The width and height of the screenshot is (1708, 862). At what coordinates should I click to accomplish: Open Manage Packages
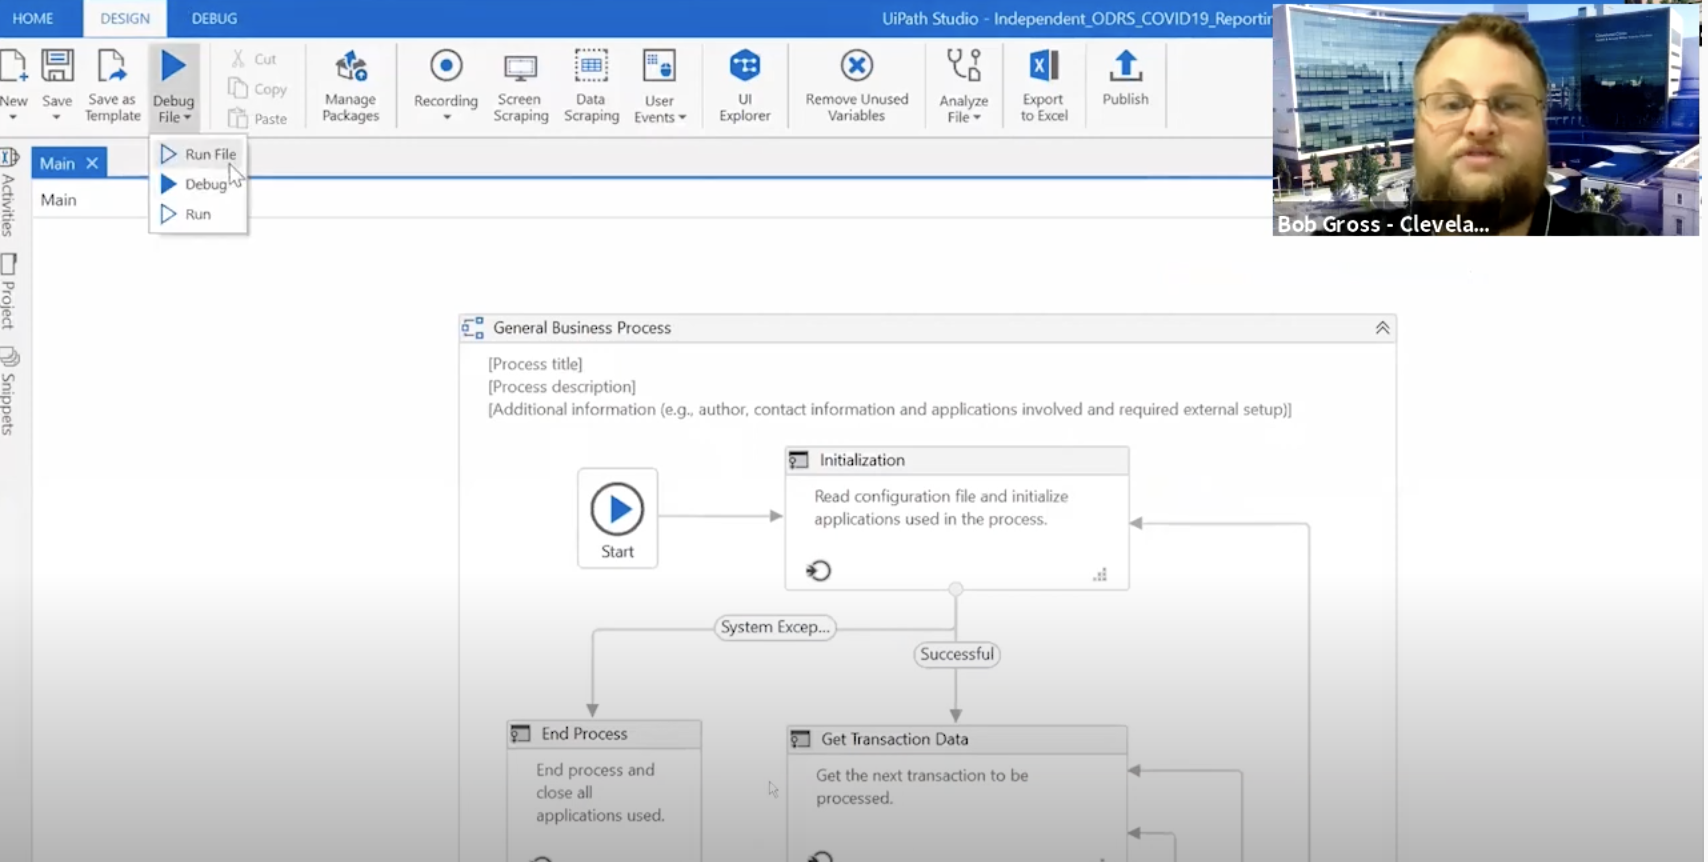[x=351, y=86]
